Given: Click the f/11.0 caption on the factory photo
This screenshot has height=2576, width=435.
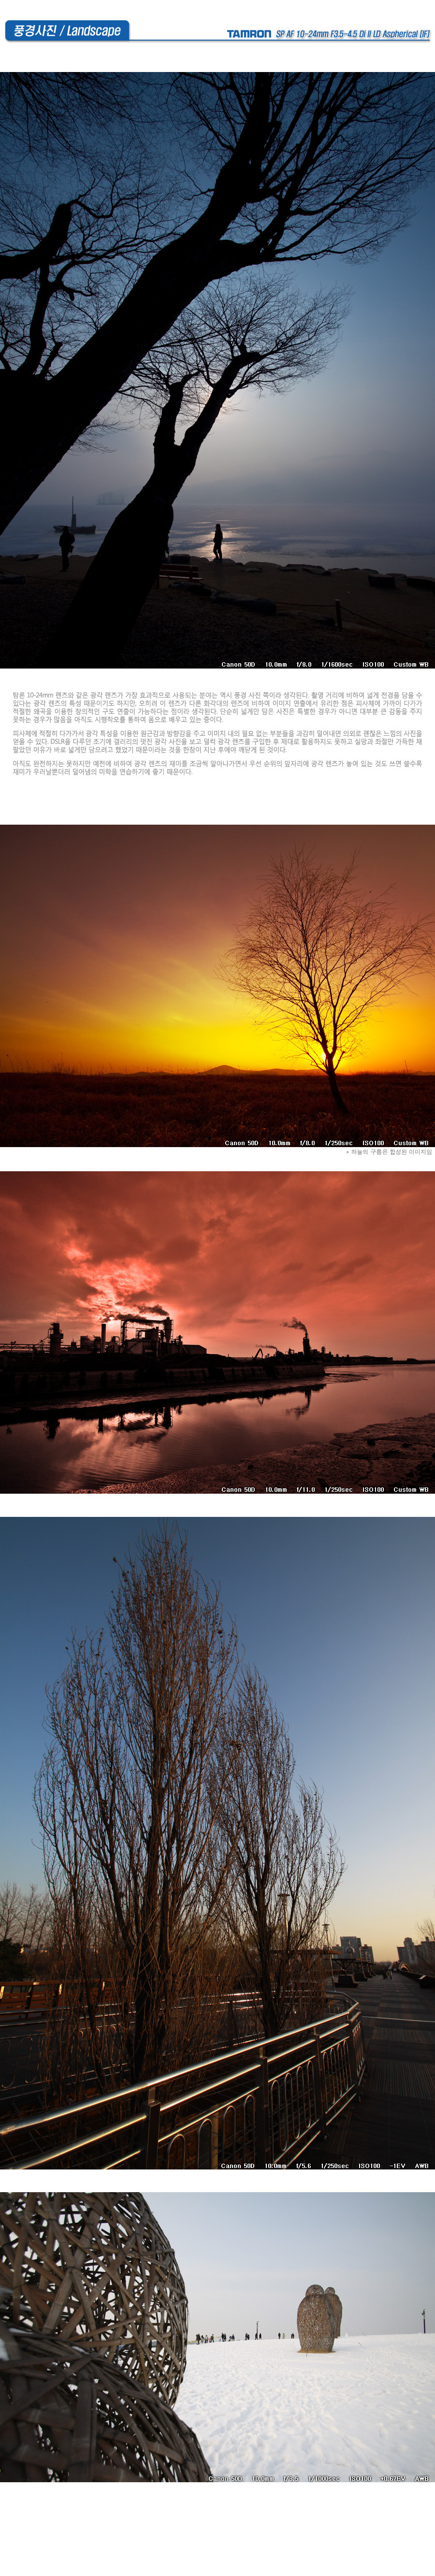Looking at the screenshot, I should (324, 1489).
